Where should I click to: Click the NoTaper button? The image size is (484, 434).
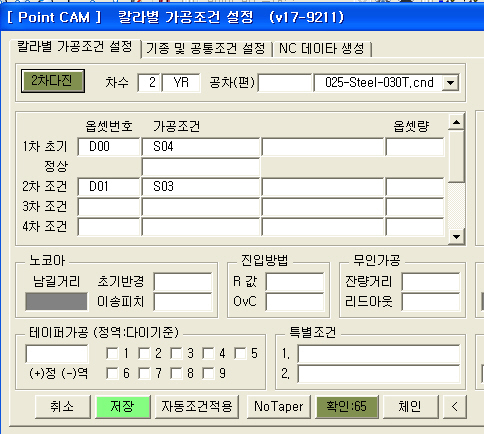point(279,407)
